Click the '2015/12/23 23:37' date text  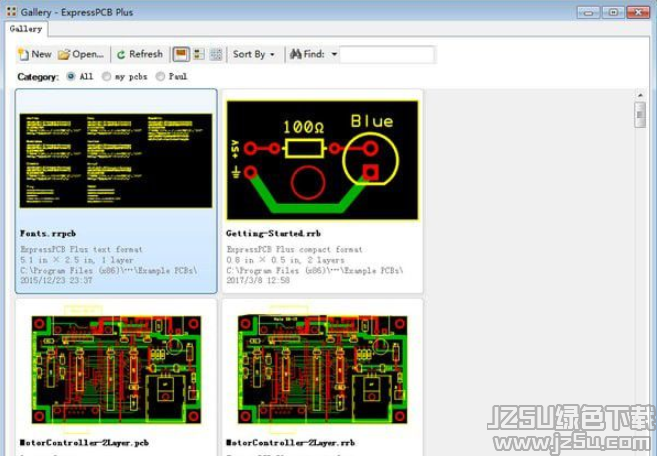tap(56, 280)
